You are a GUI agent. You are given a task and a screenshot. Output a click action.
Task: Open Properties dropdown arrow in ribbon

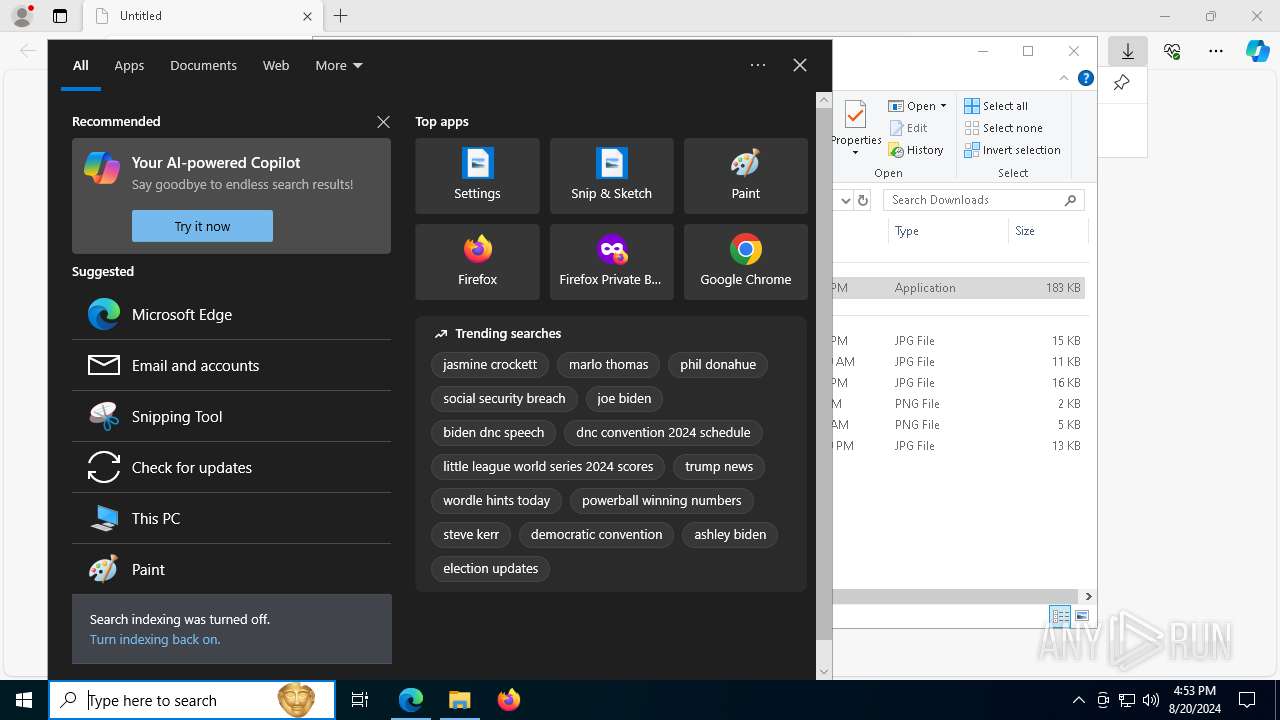point(855,153)
